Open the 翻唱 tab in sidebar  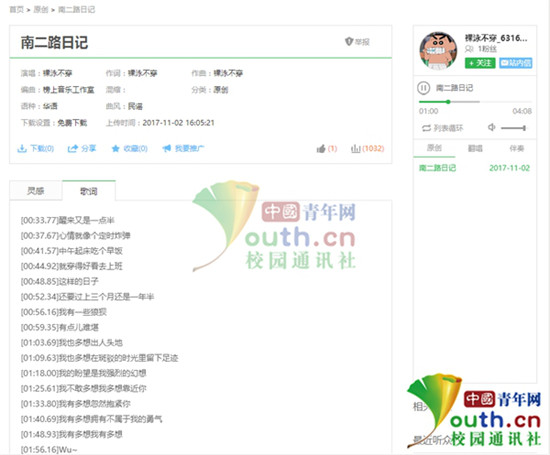coord(475,148)
